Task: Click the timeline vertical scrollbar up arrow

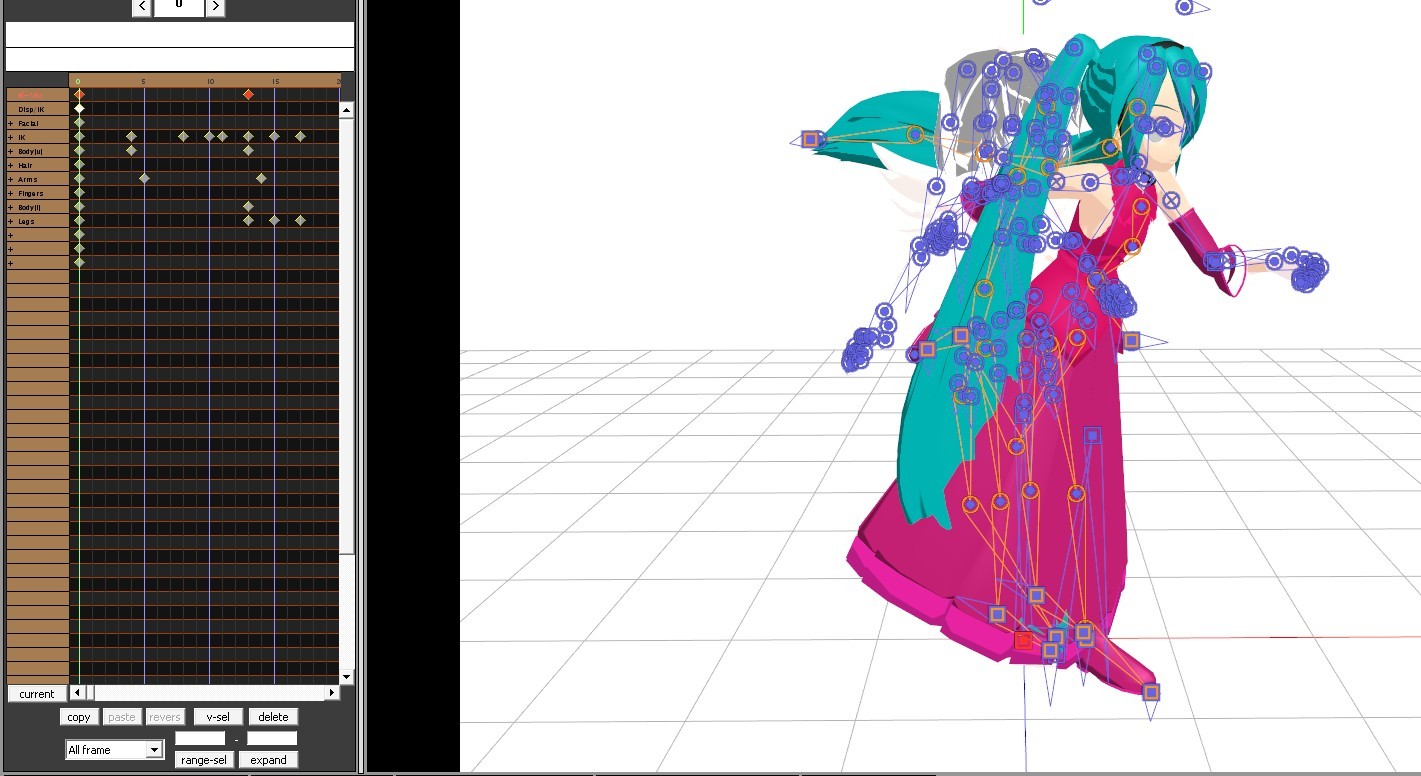Action: pyautogui.click(x=346, y=109)
